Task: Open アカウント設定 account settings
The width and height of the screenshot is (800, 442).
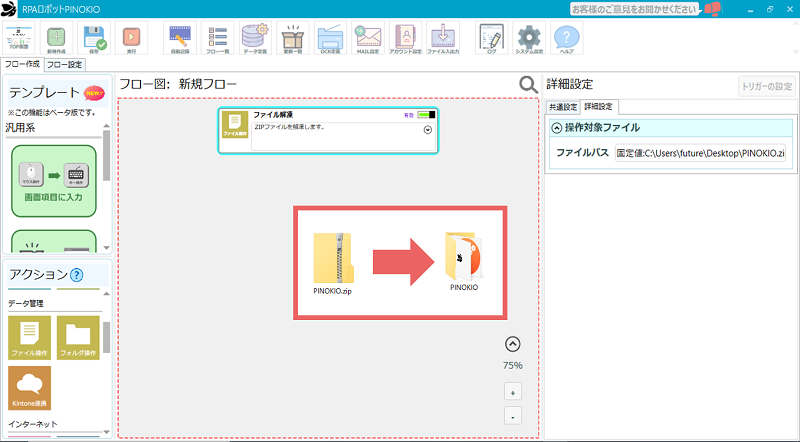Action: pos(406,38)
